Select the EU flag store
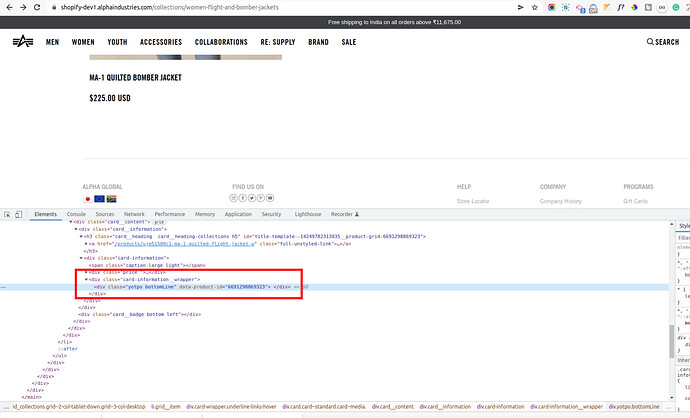This screenshot has height=418, width=690. pos(99,199)
